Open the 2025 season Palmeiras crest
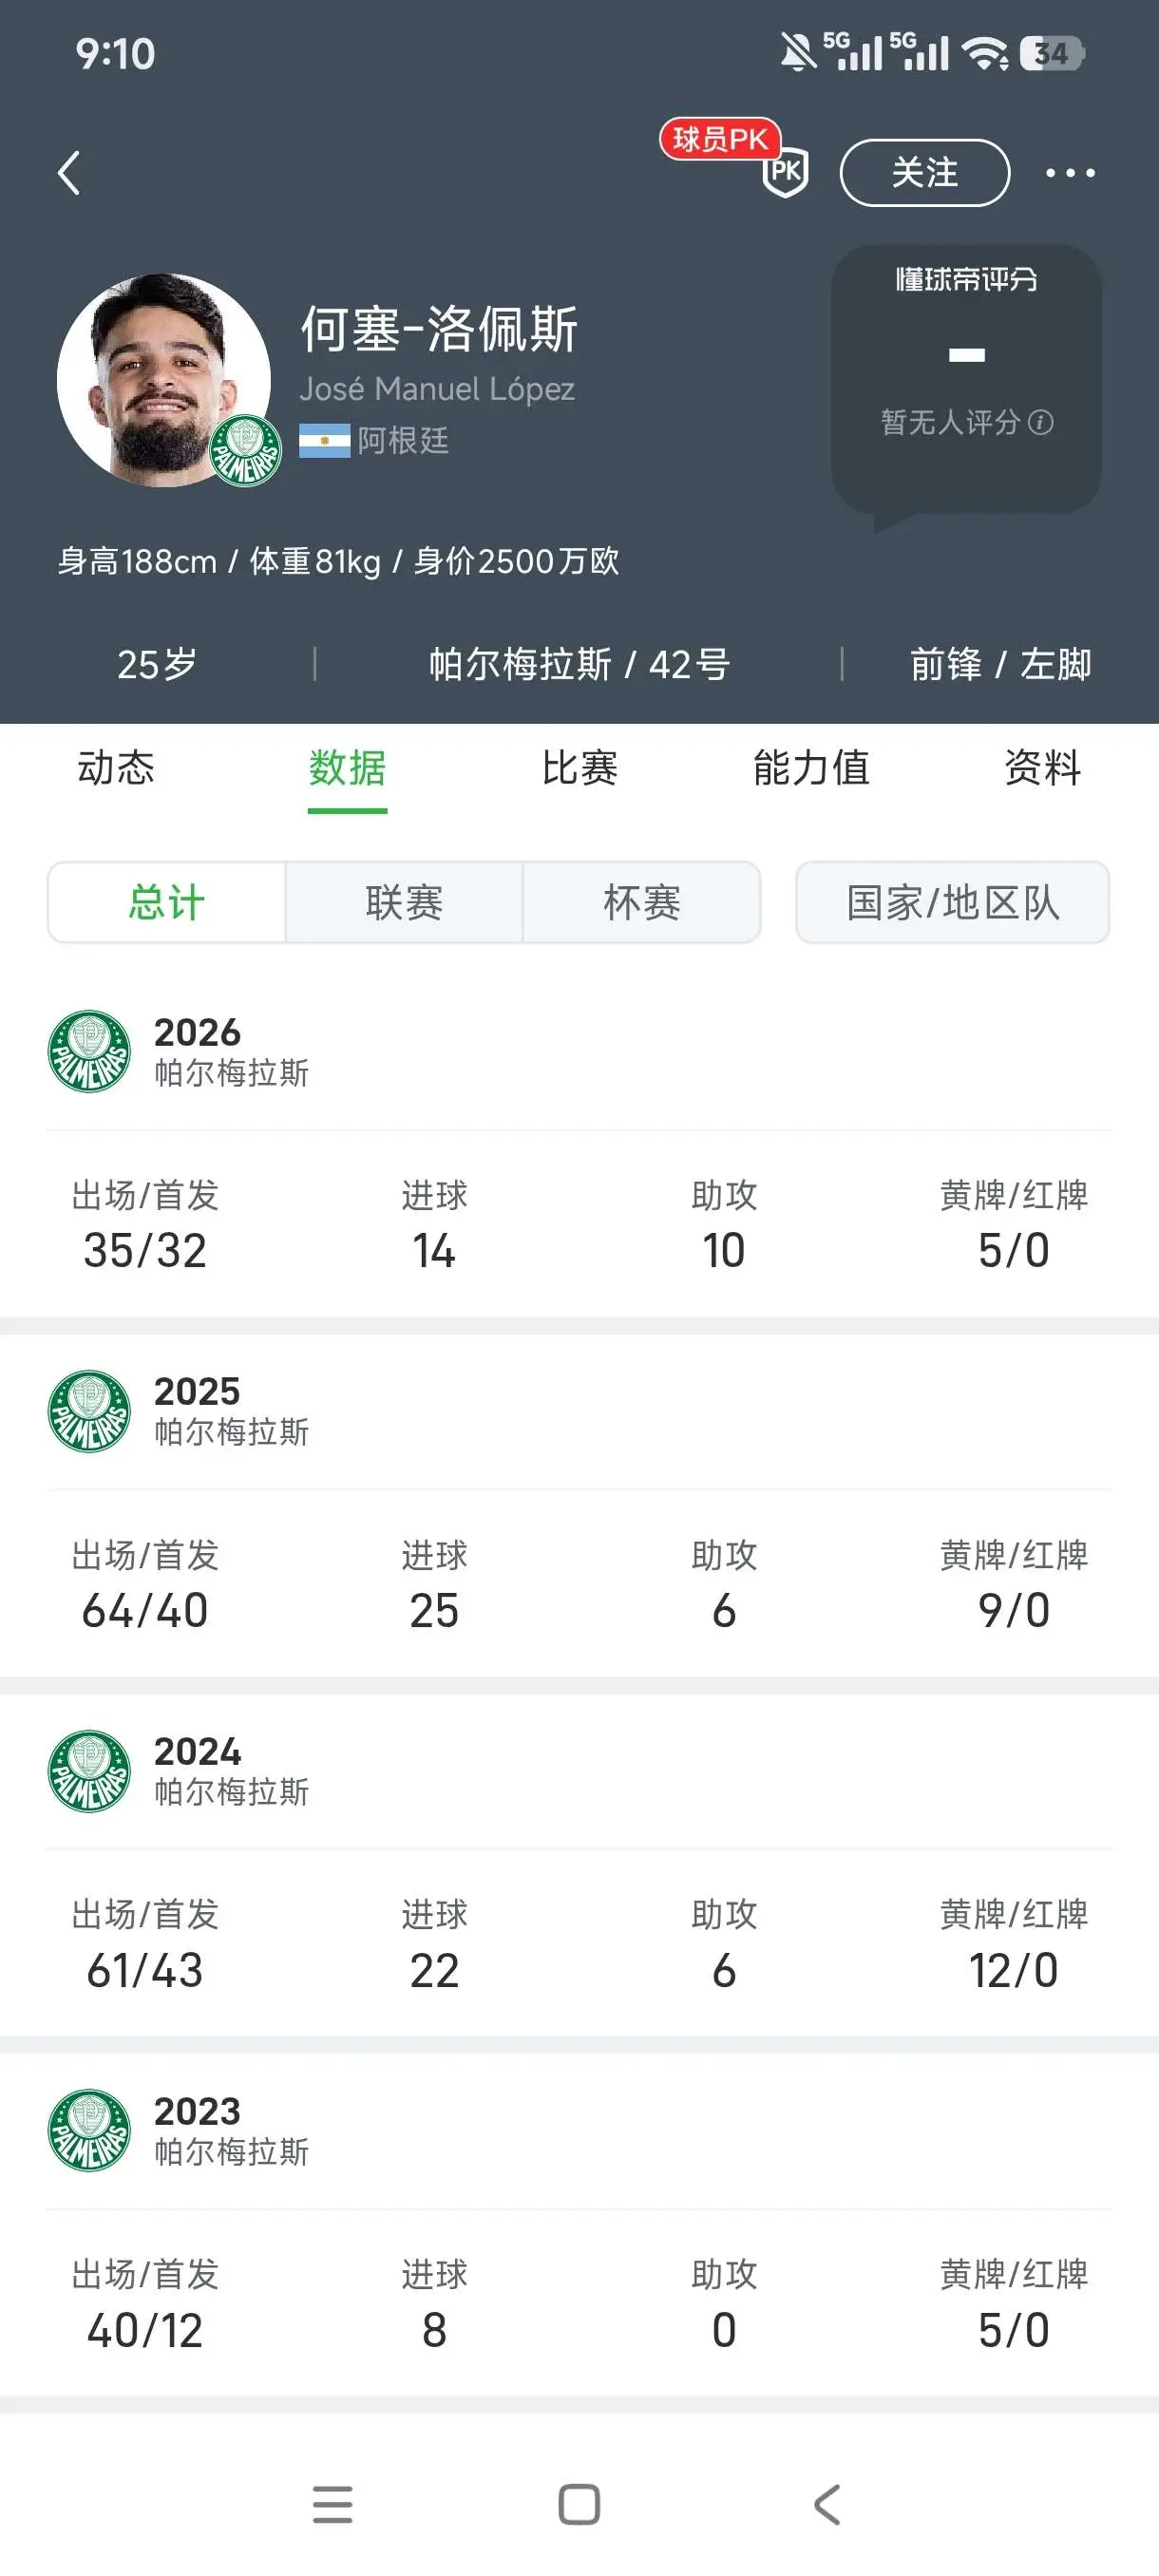The width and height of the screenshot is (1159, 2576). point(89,1411)
